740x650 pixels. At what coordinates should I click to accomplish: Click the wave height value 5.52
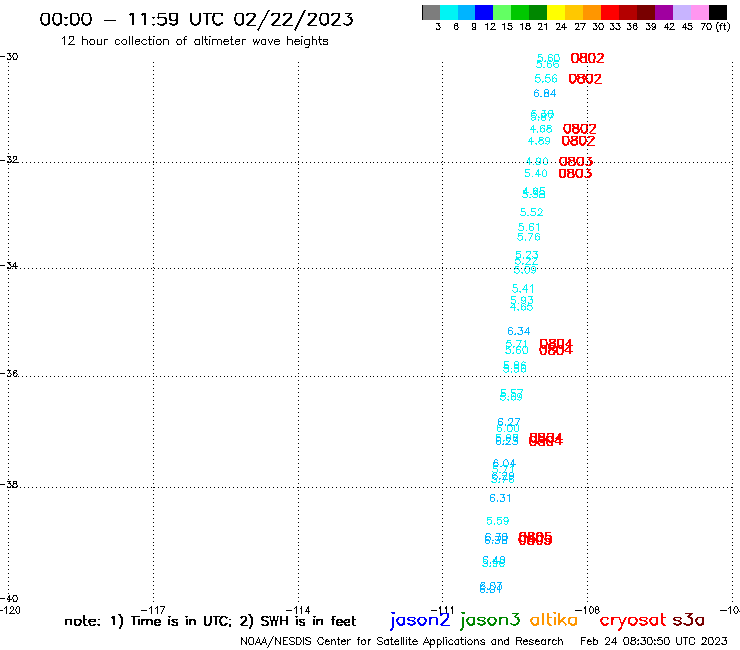coord(531,212)
